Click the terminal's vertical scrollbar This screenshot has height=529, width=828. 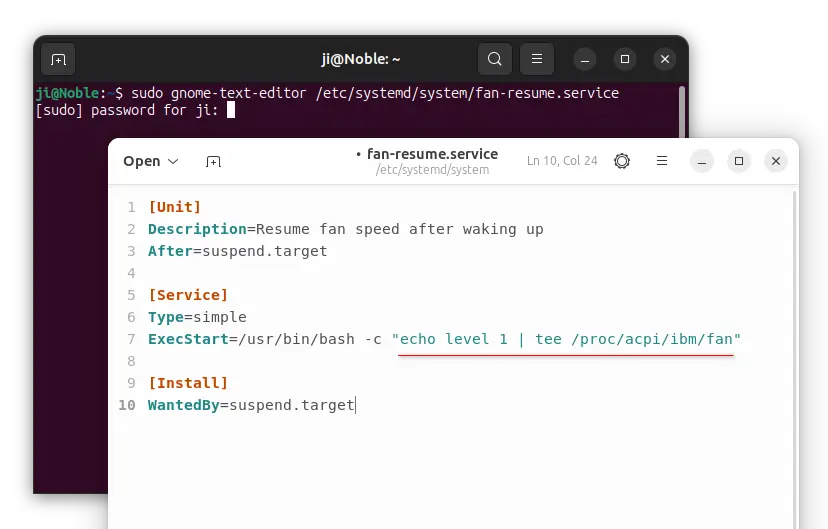point(682,112)
